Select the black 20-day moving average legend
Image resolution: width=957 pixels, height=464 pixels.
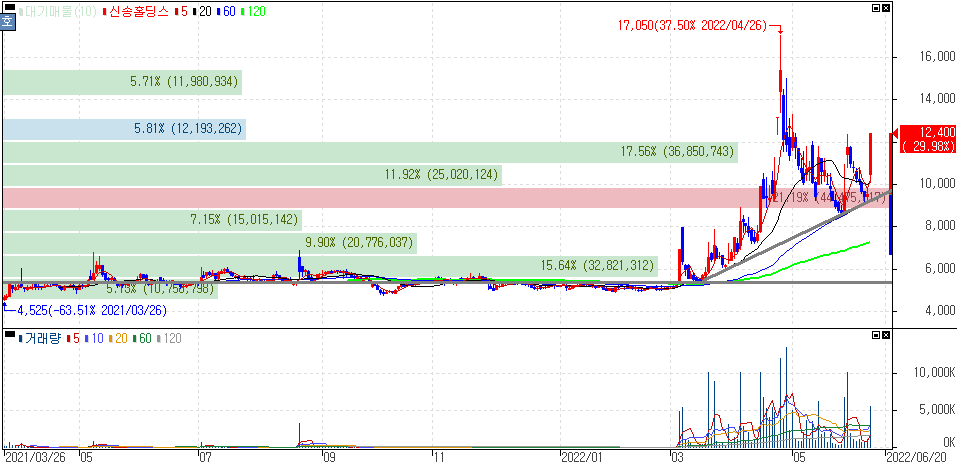pyautogui.click(x=200, y=12)
